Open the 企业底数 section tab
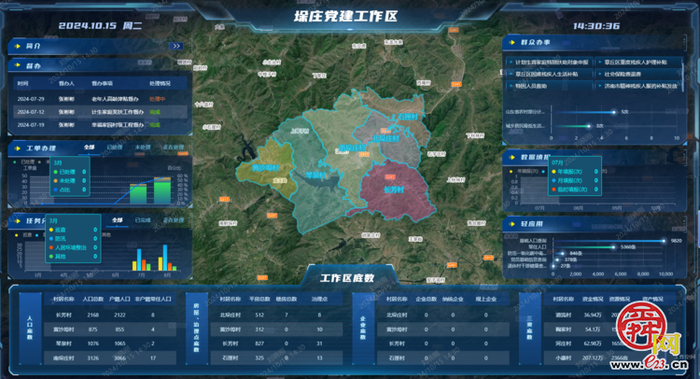The width and height of the screenshot is (700, 379). [x=363, y=328]
